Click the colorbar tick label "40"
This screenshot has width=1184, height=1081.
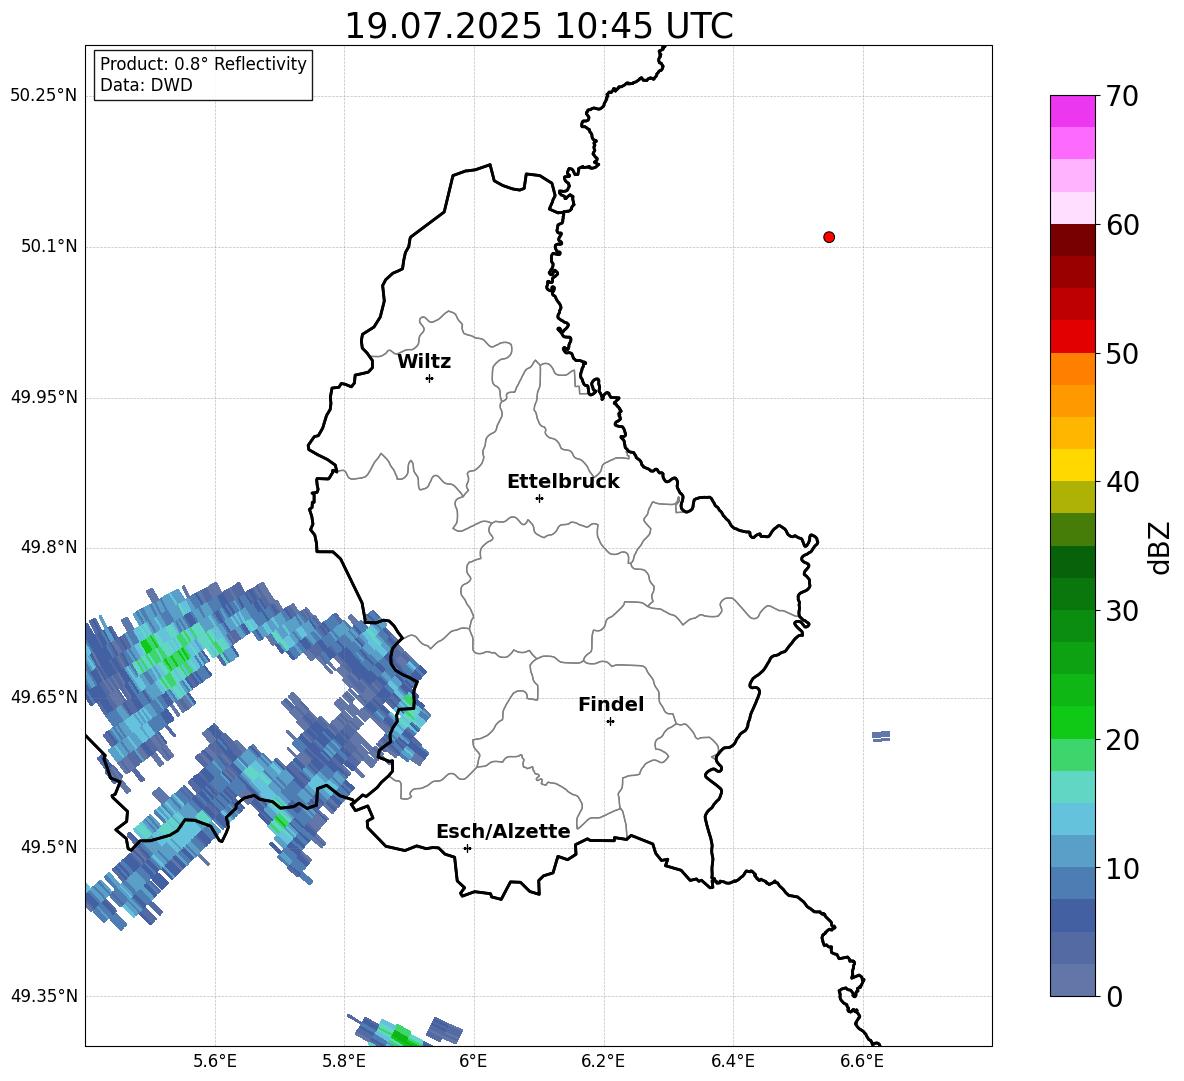point(1122,482)
